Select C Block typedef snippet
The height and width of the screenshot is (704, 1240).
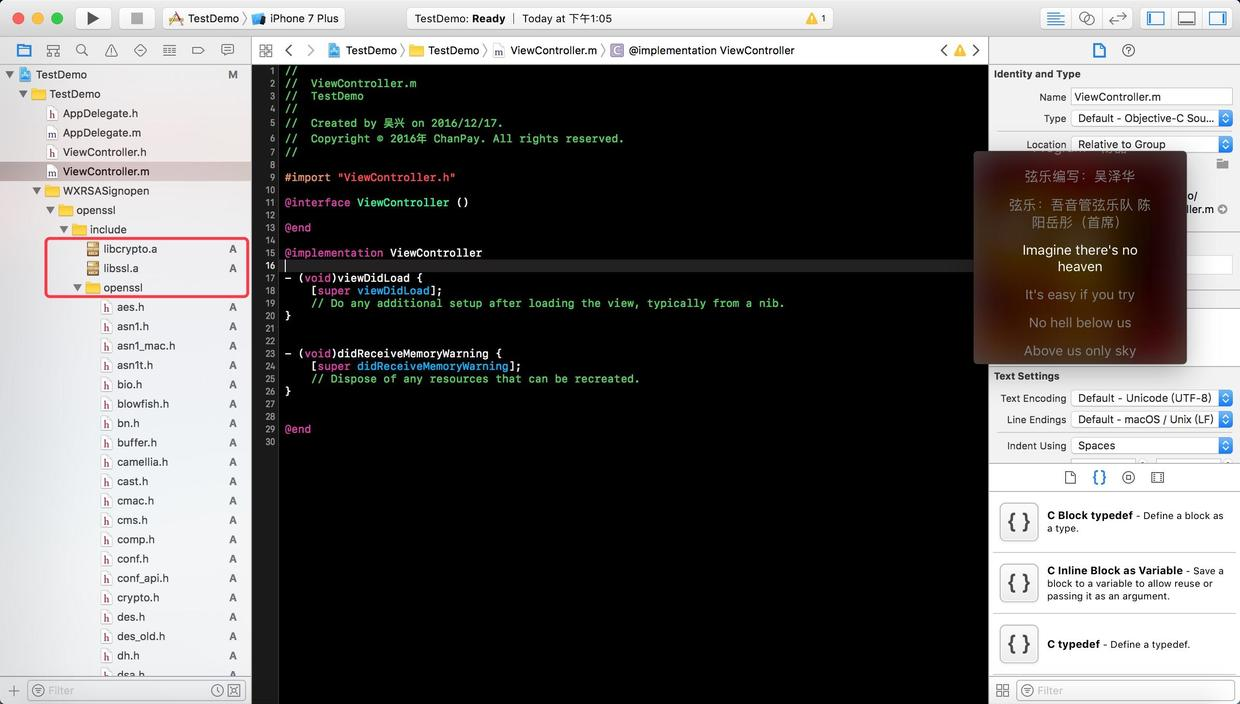pyautogui.click(x=1114, y=522)
